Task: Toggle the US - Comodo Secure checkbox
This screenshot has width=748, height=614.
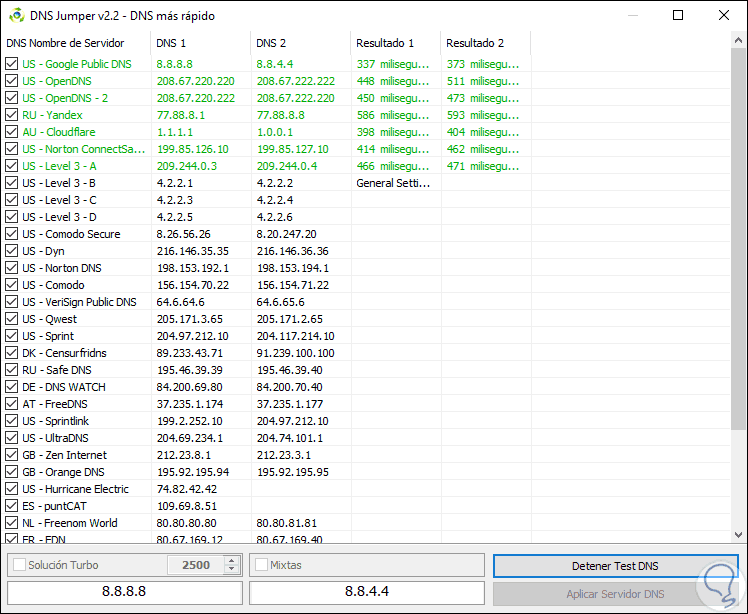Action: (11, 234)
